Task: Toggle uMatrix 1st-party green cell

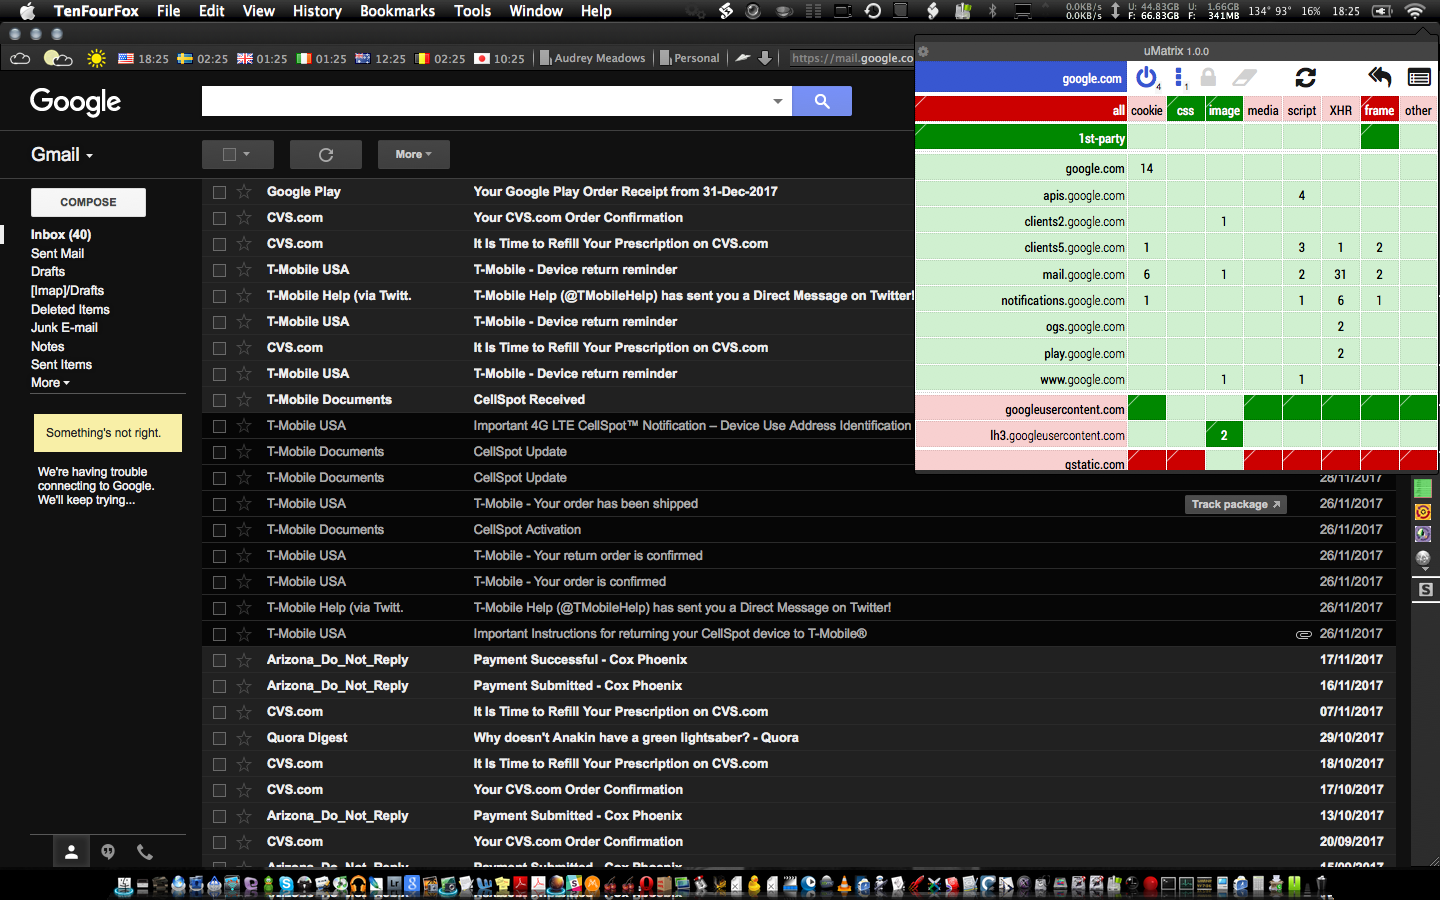Action: coord(1021,138)
